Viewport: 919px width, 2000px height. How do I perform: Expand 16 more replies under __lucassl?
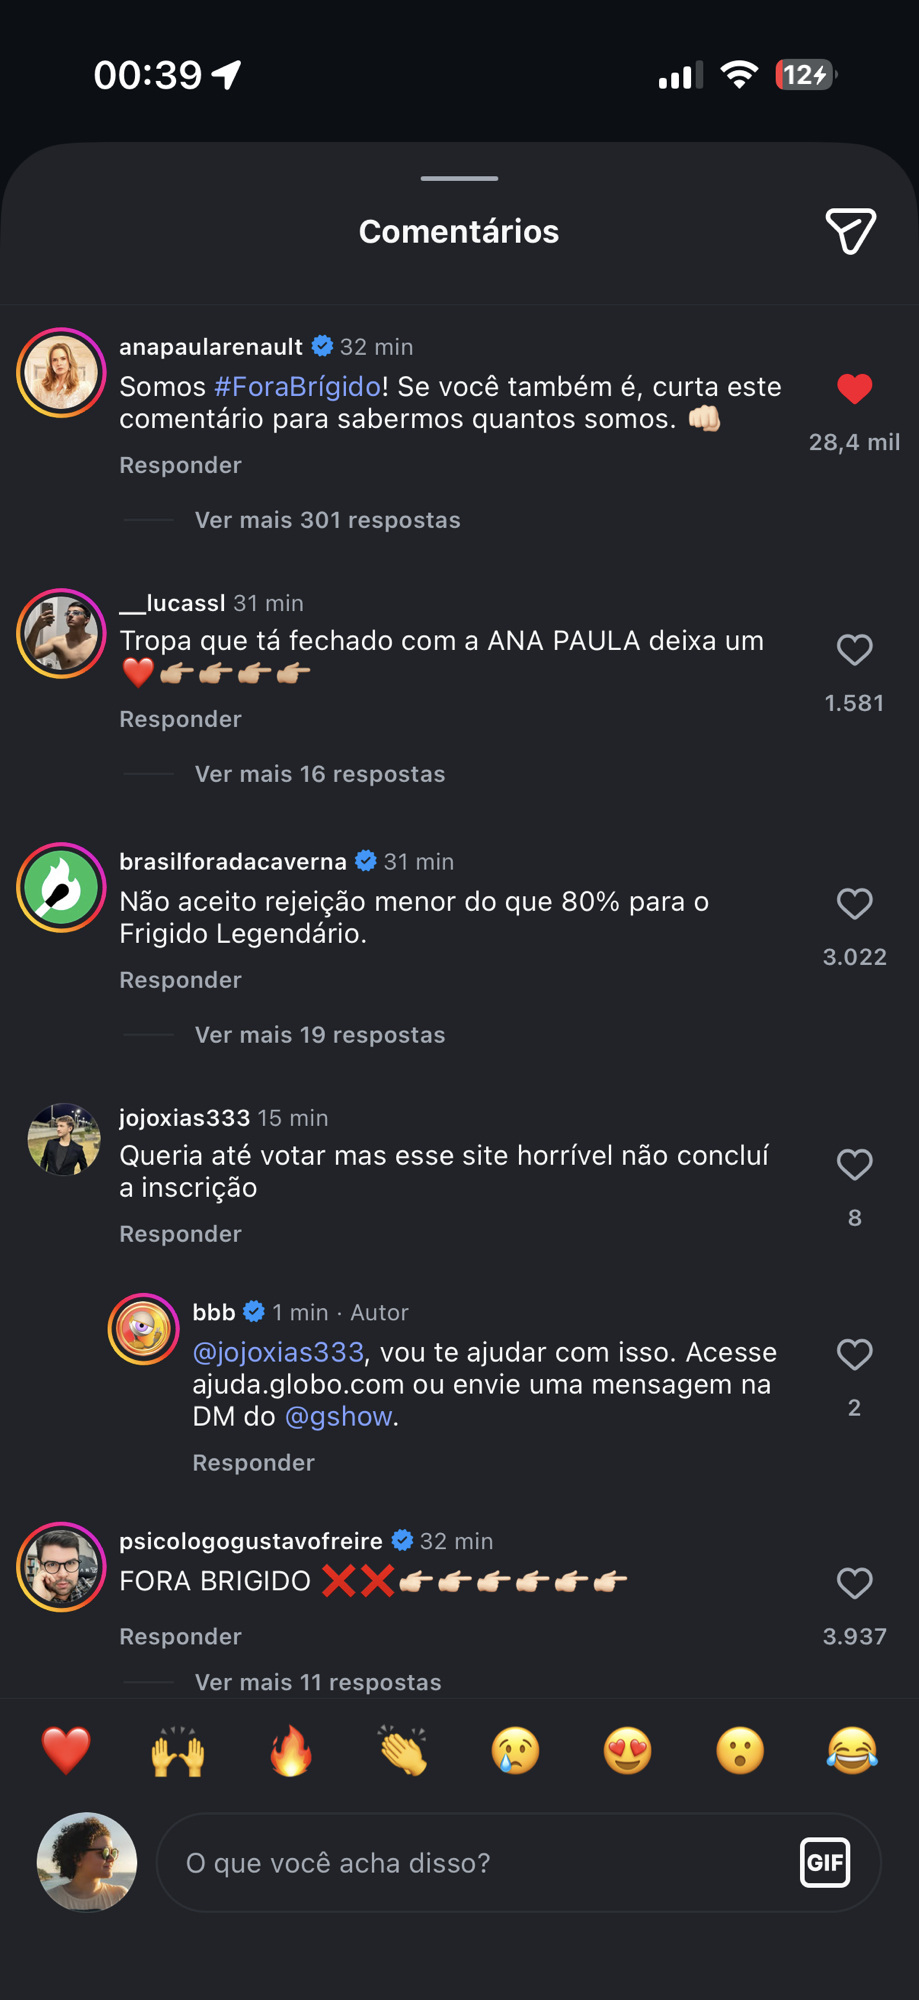point(319,774)
